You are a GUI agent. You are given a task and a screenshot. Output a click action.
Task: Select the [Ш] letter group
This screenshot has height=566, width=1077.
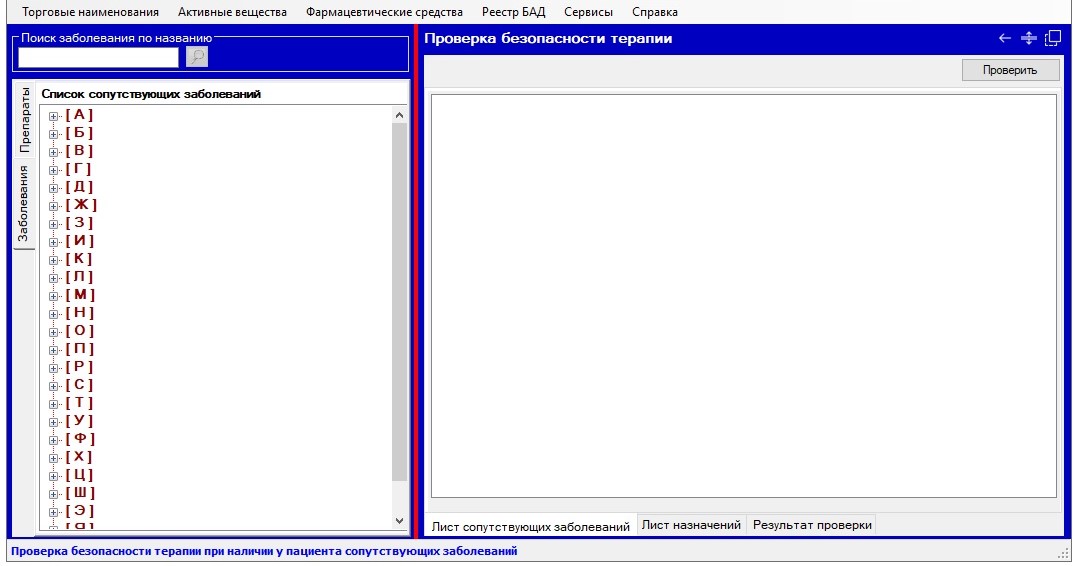pyautogui.click(x=80, y=493)
